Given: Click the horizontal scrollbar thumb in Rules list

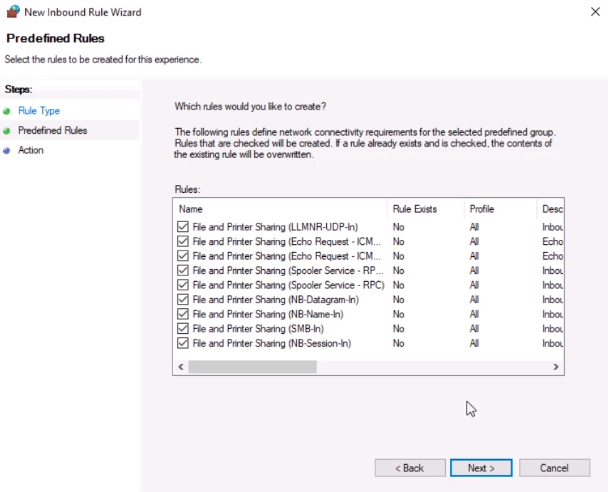Looking at the screenshot, I should click(252, 367).
